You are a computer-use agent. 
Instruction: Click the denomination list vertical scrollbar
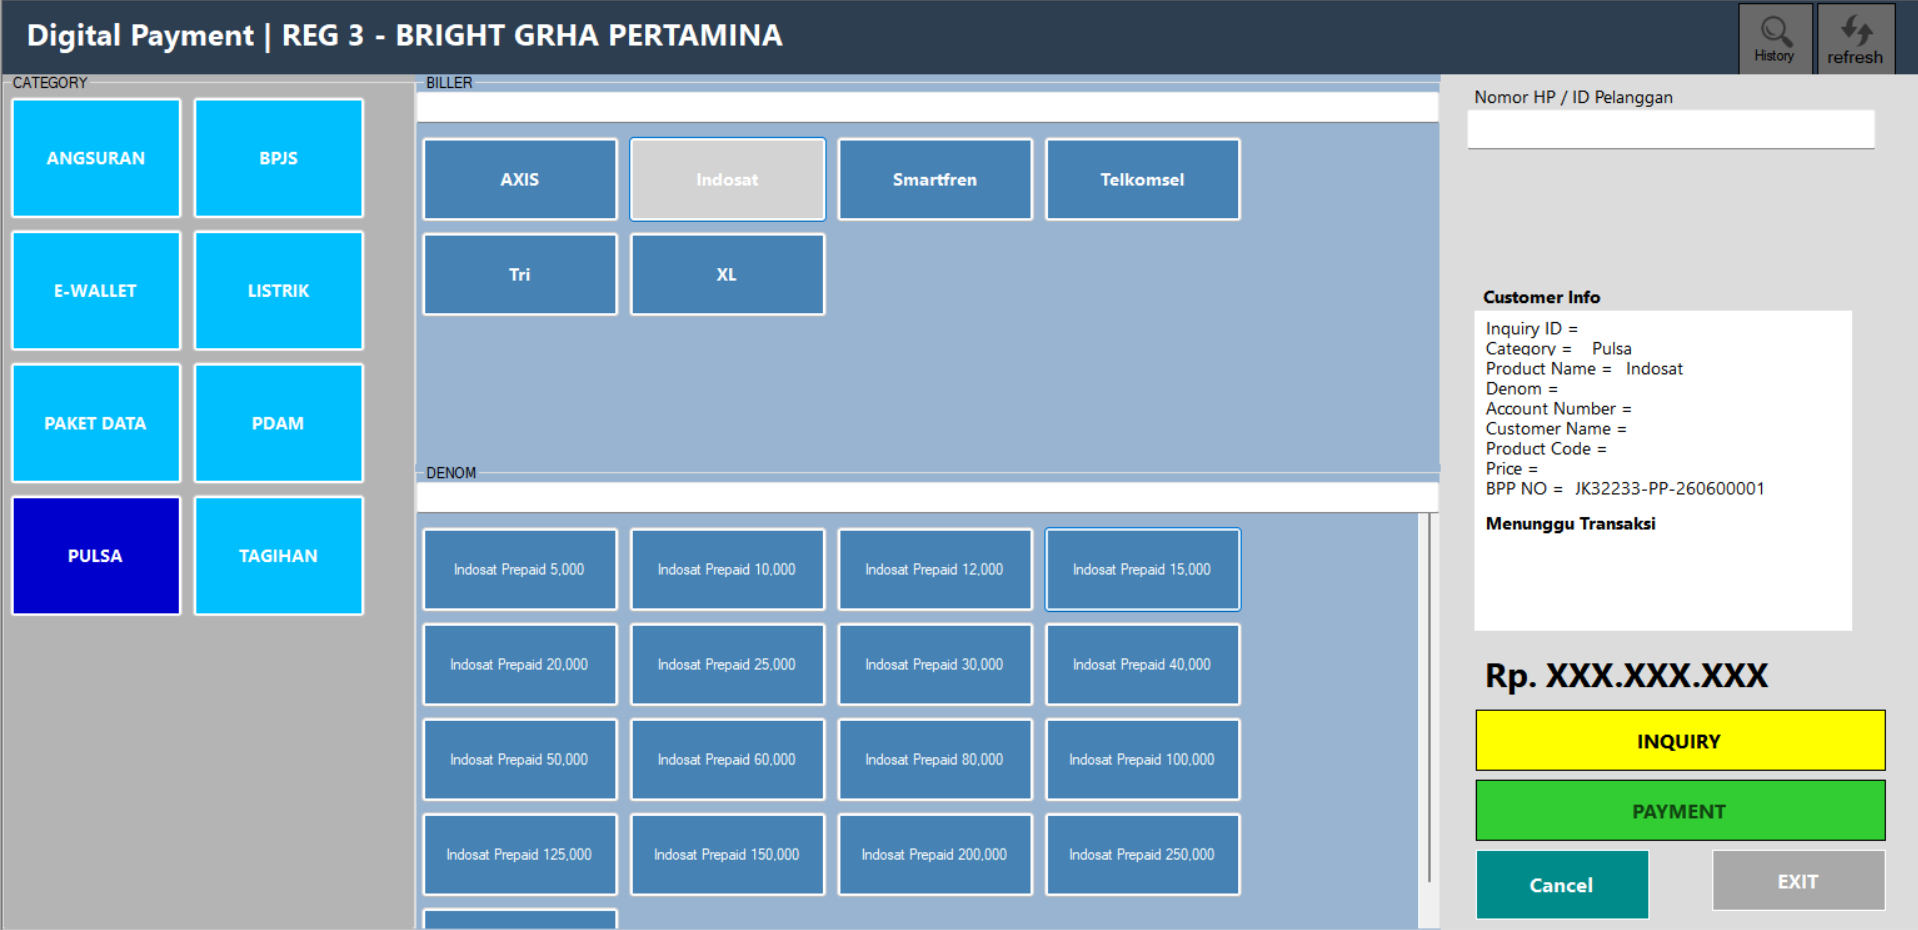tap(1429, 720)
